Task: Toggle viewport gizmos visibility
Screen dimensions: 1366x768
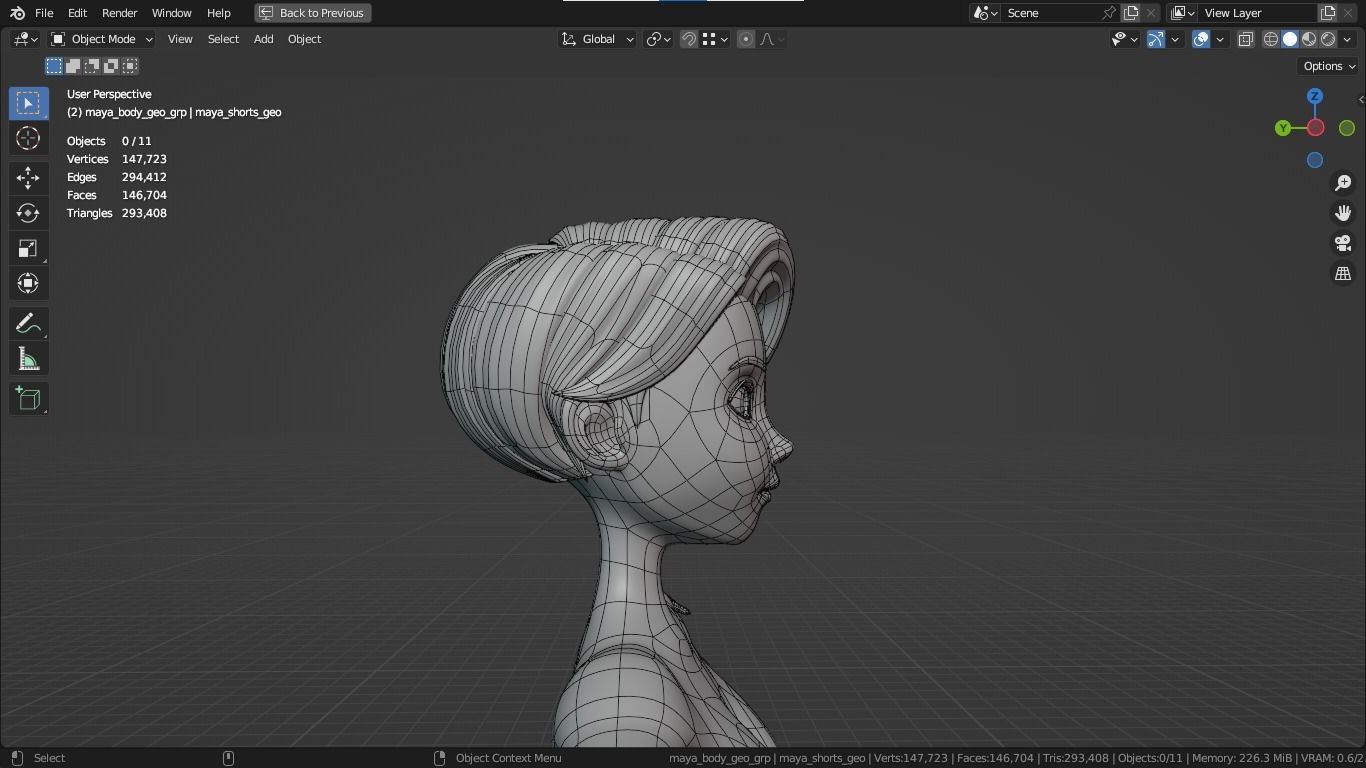Action: (x=1156, y=39)
